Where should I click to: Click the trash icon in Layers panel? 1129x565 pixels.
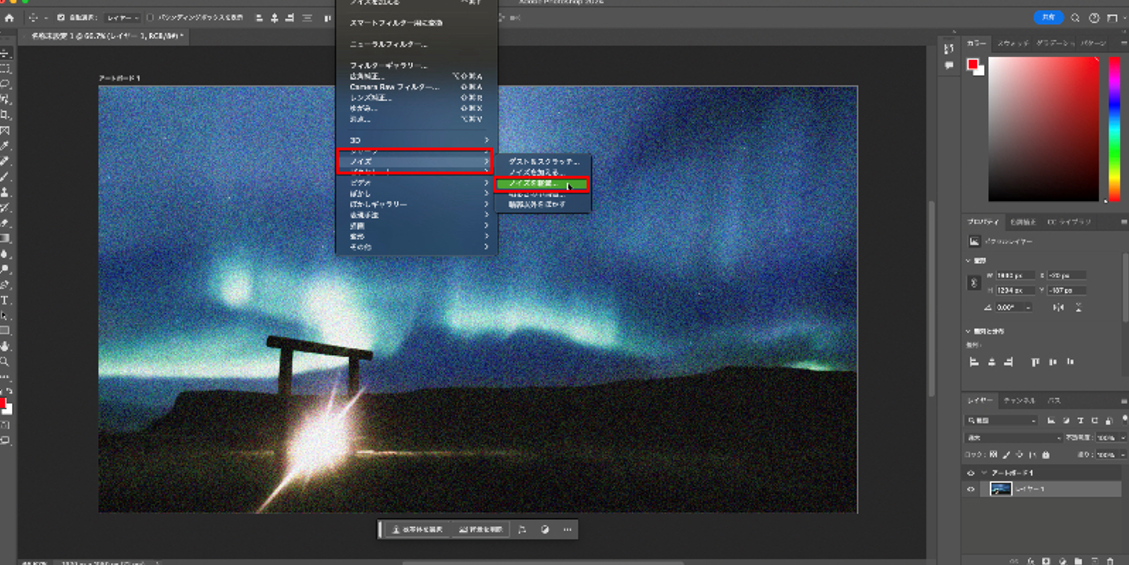[1110, 561]
